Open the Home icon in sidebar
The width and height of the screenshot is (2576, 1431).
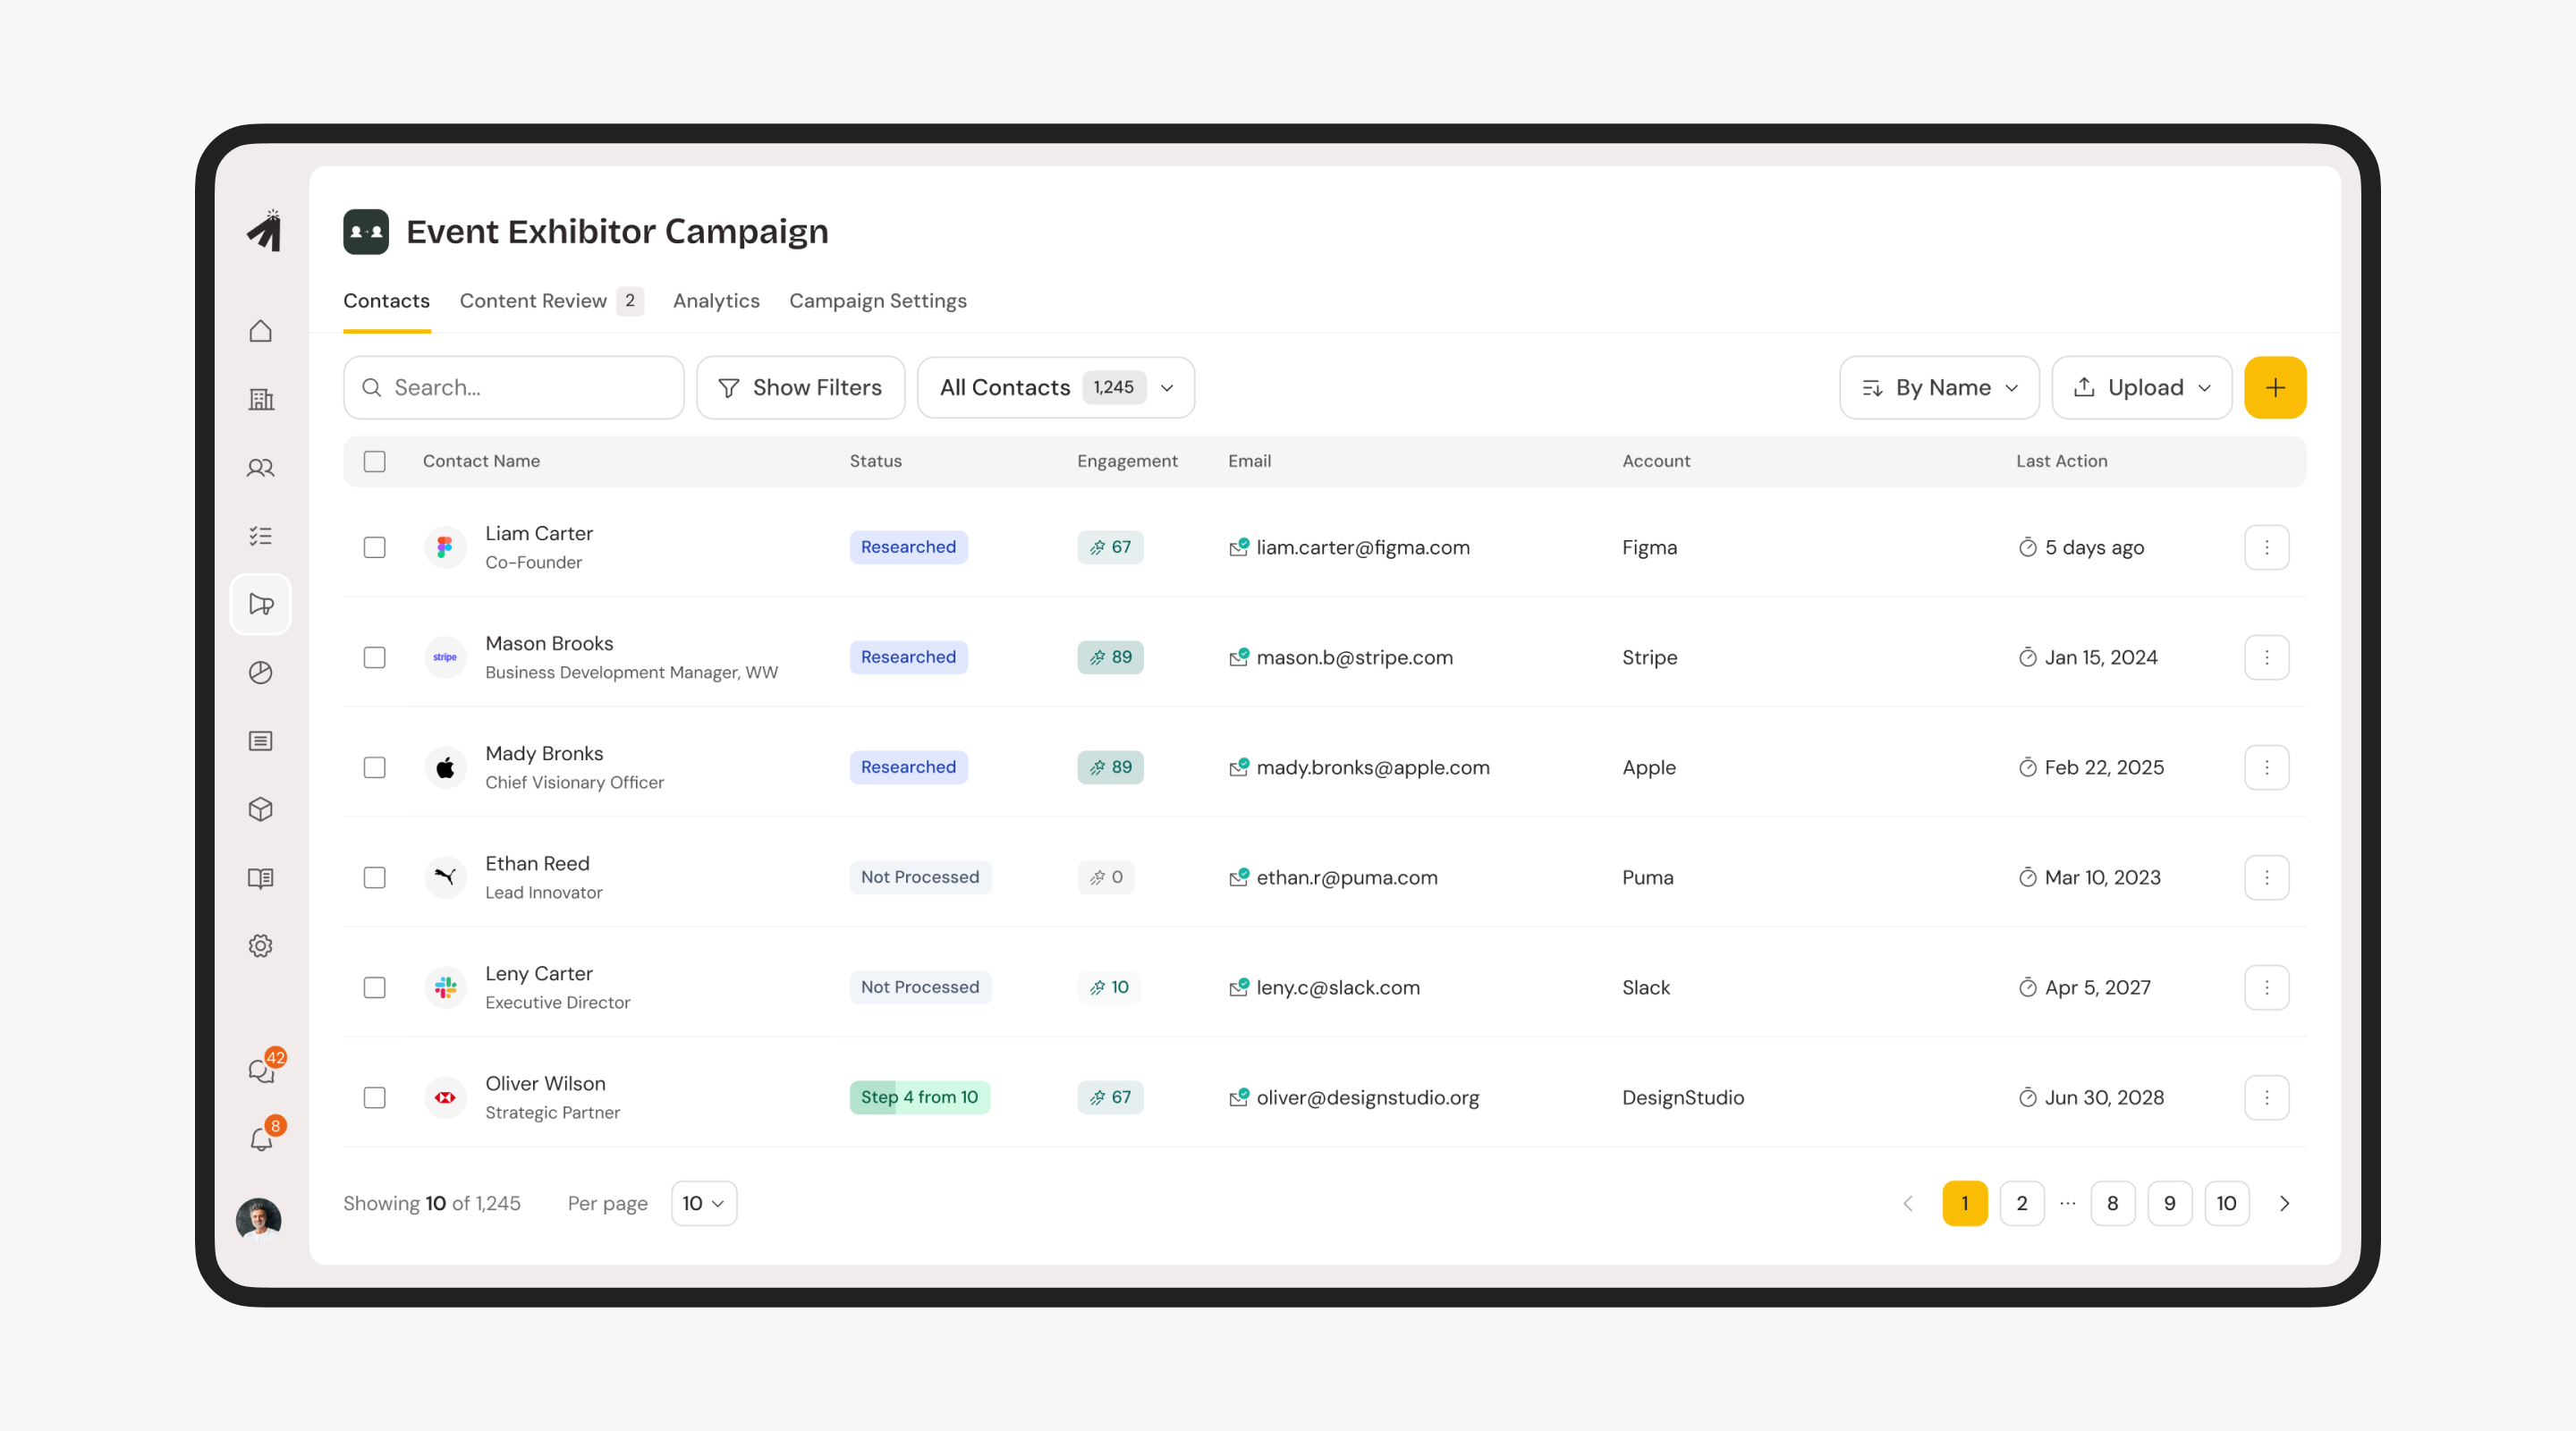click(x=260, y=331)
